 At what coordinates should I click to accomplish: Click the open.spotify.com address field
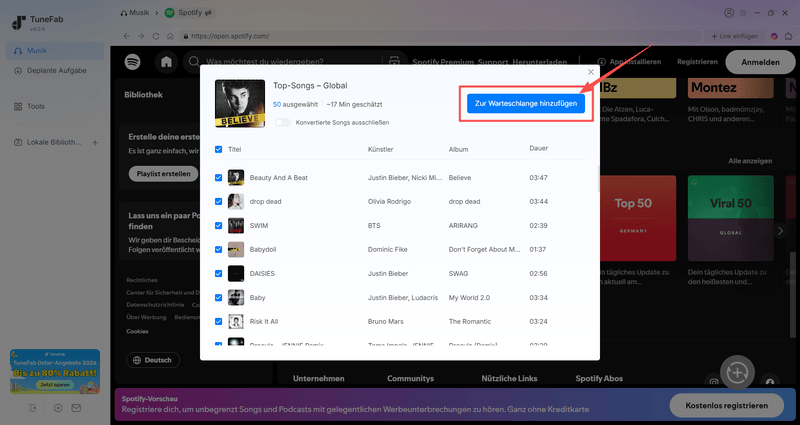click(x=439, y=36)
